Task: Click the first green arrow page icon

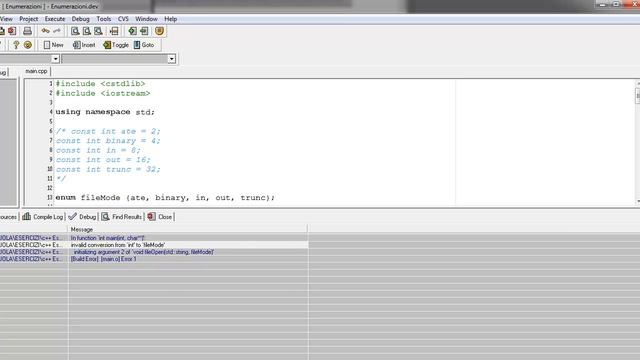Action: point(132,31)
